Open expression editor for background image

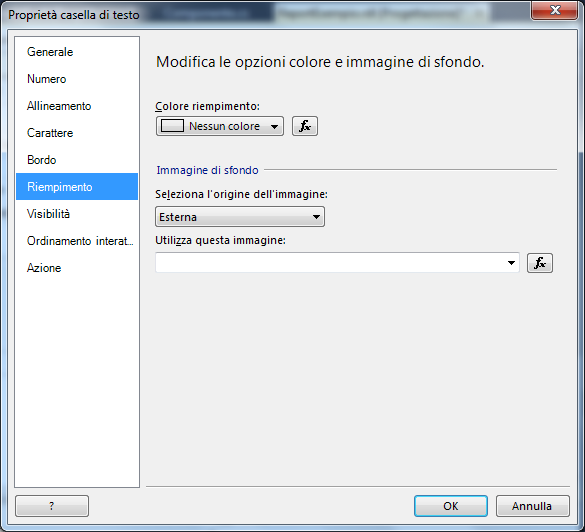tap(539, 263)
